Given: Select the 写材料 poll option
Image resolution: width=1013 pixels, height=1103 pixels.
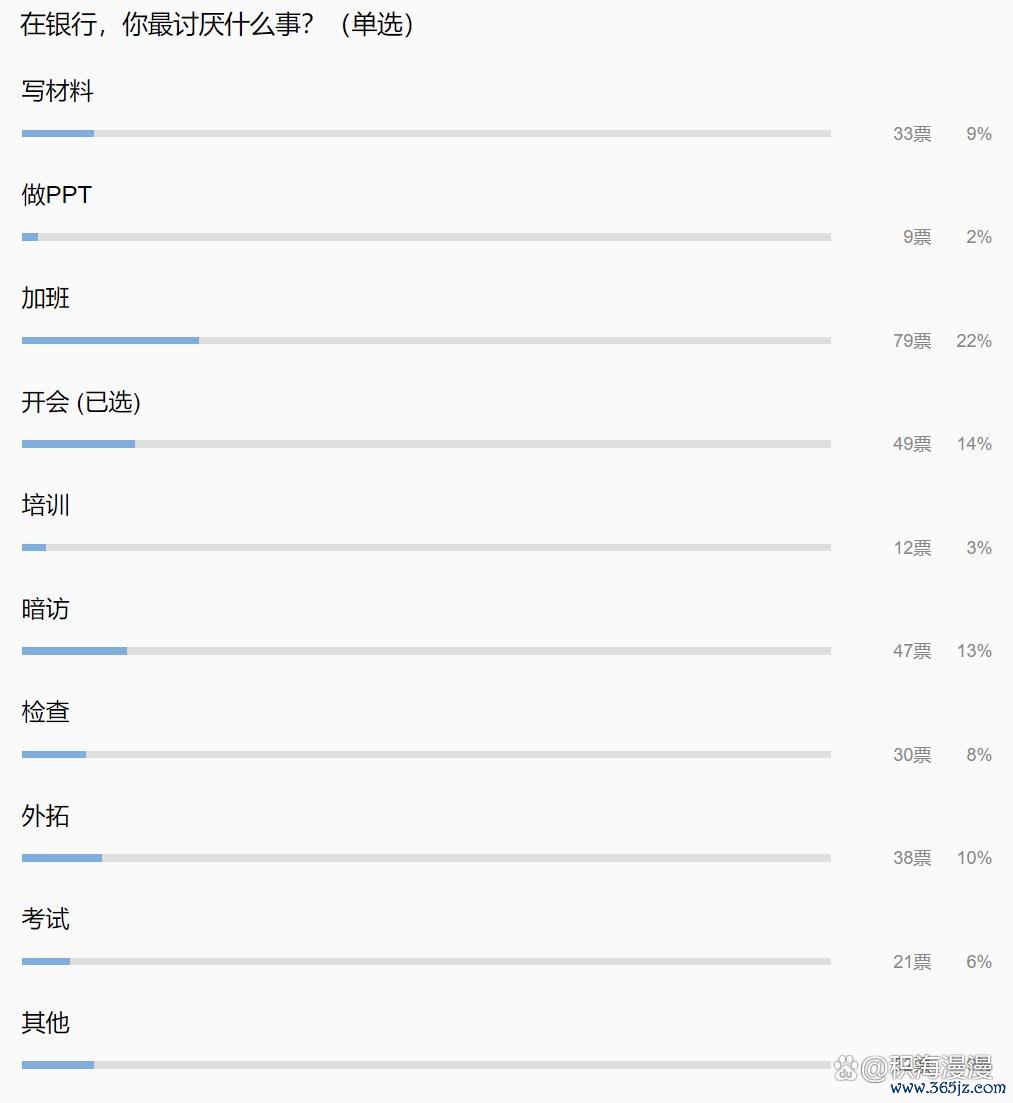Looking at the screenshot, I should (57, 91).
